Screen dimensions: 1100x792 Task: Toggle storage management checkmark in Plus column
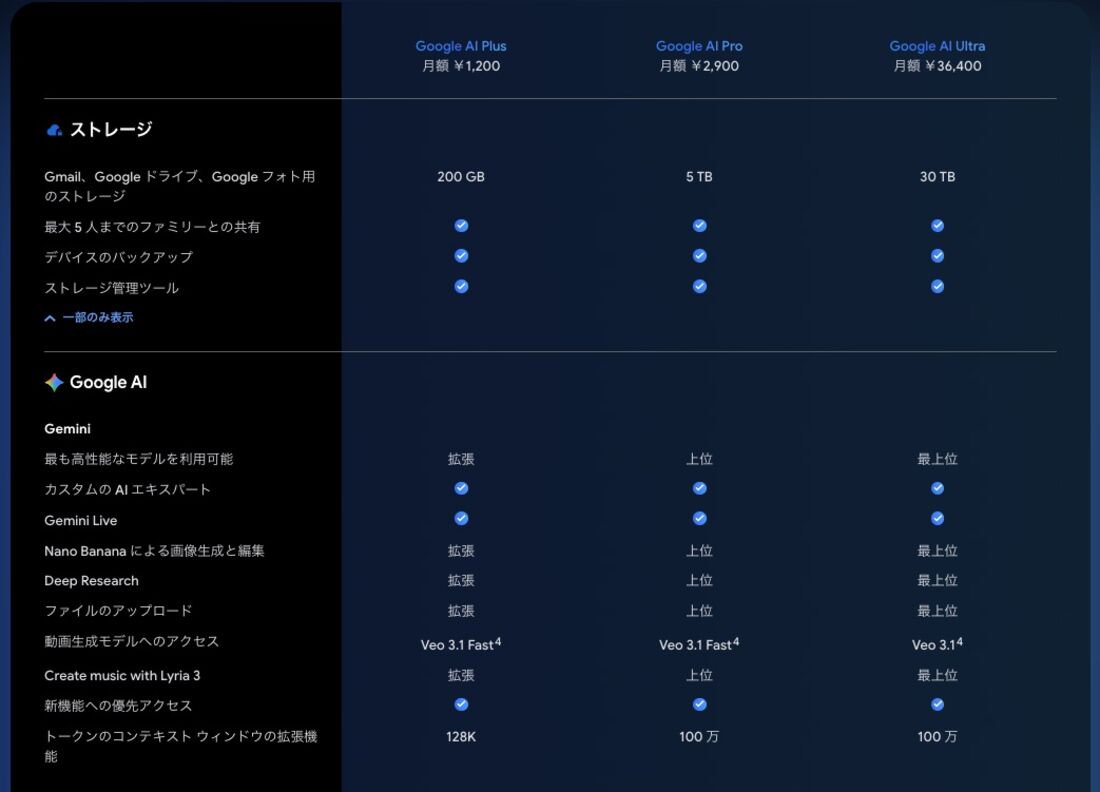coord(460,285)
